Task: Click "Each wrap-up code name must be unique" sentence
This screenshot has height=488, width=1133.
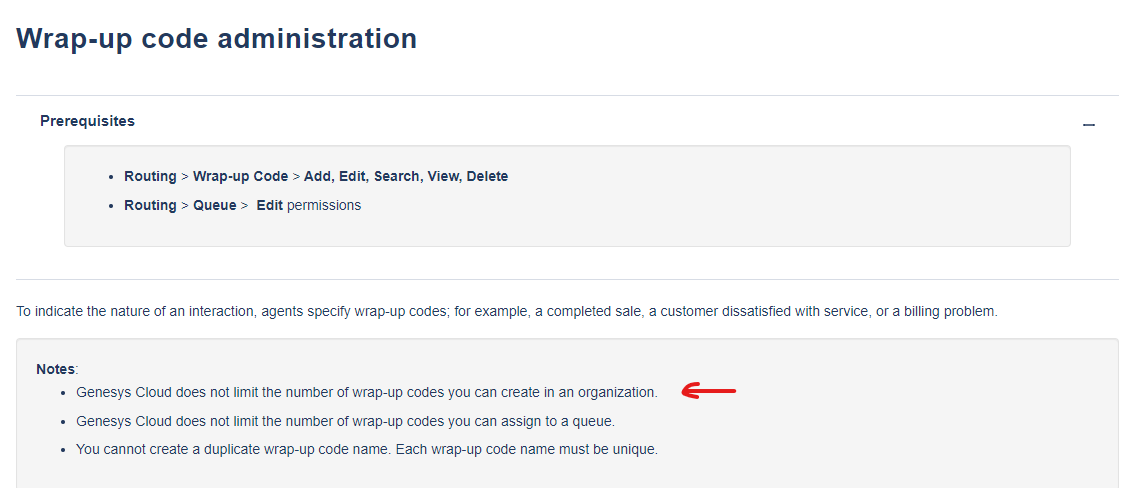Action: coord(527,449)
